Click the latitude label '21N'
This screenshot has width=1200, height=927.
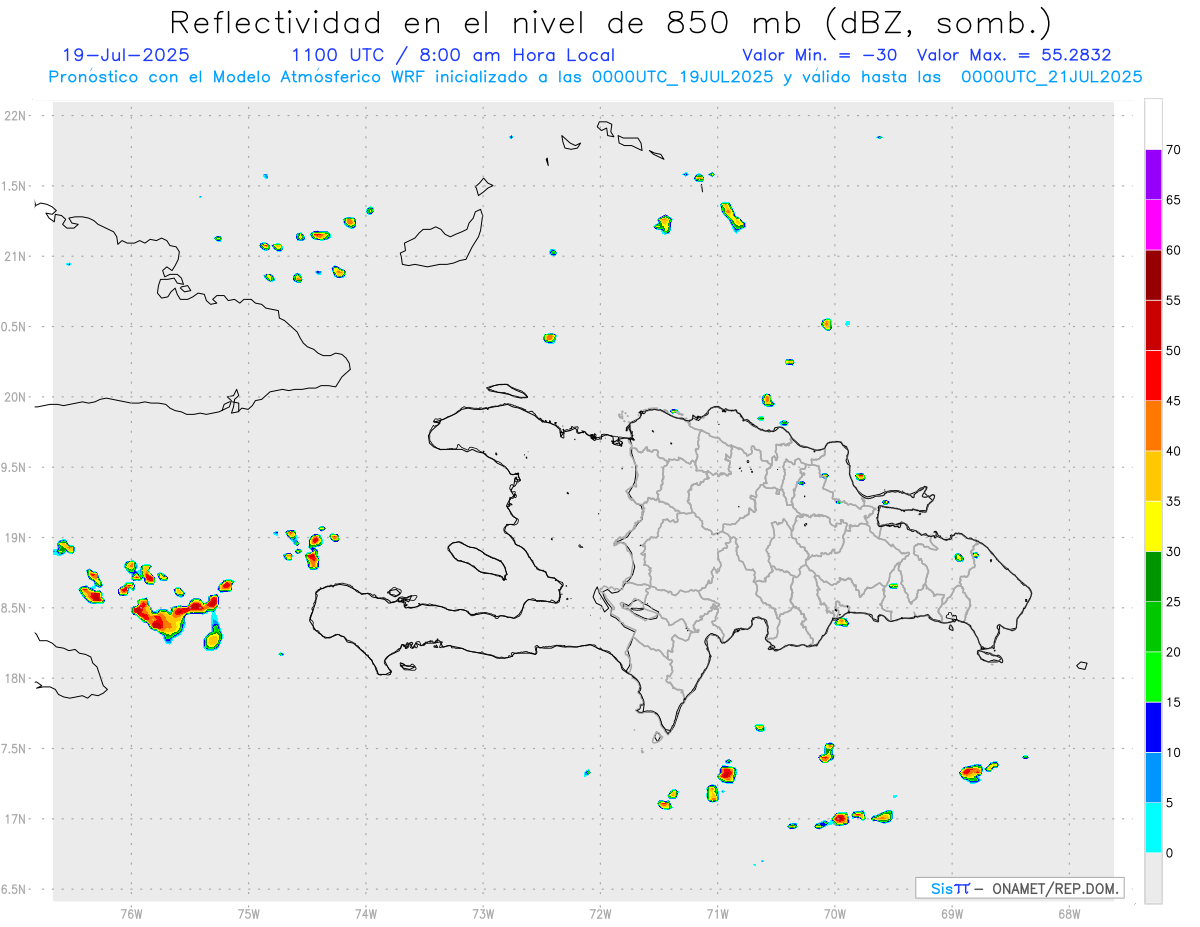tap(15, 257)
